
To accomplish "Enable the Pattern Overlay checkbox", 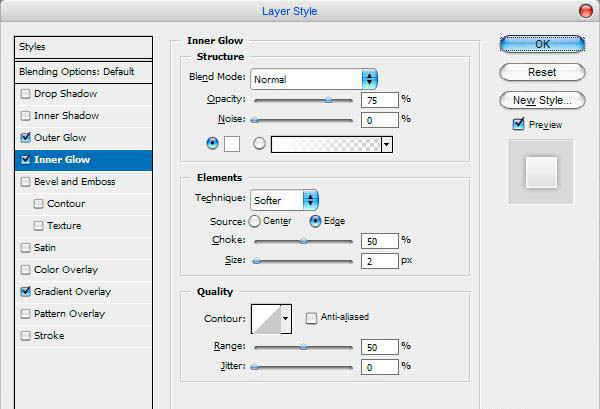I will tap(25, 314).
